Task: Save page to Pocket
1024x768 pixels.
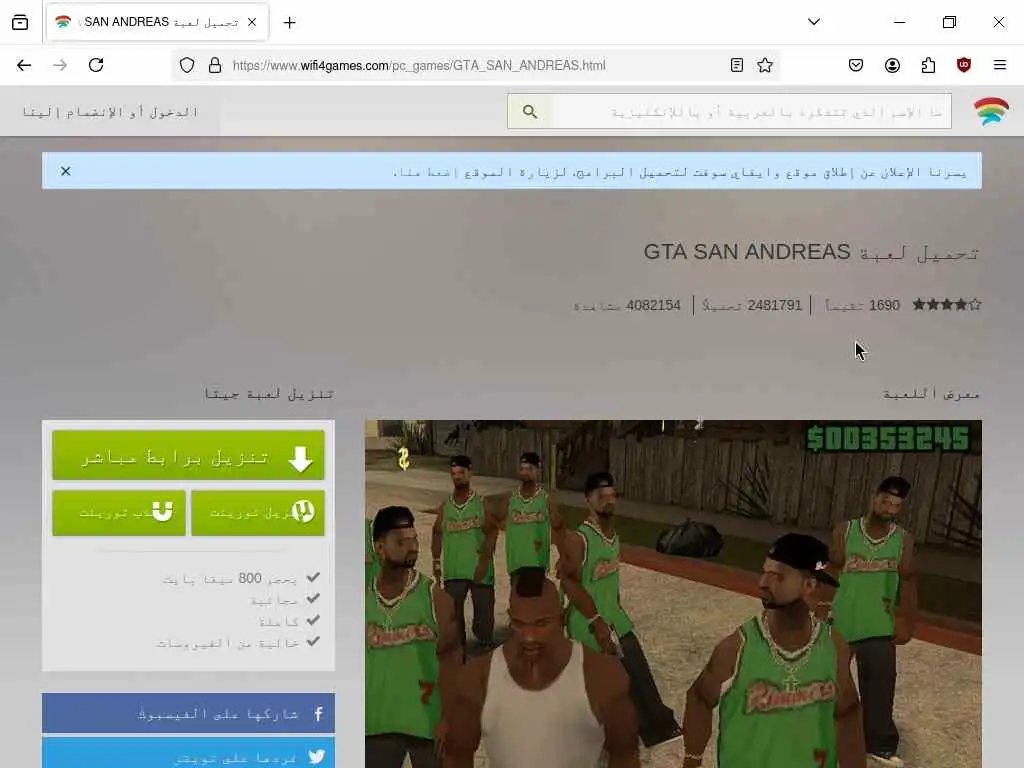Action: click(856, 65)
